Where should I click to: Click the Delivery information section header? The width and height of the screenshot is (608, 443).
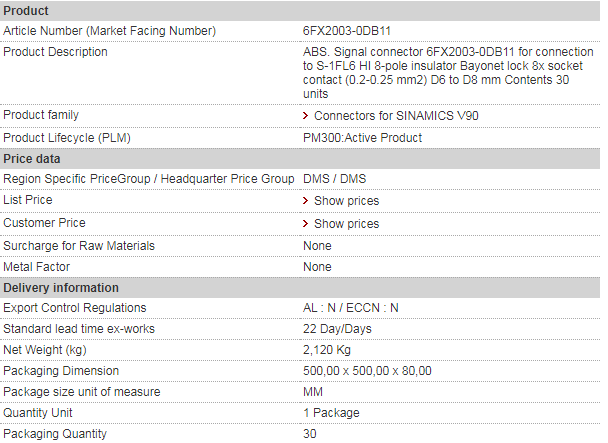coord(300,288)
